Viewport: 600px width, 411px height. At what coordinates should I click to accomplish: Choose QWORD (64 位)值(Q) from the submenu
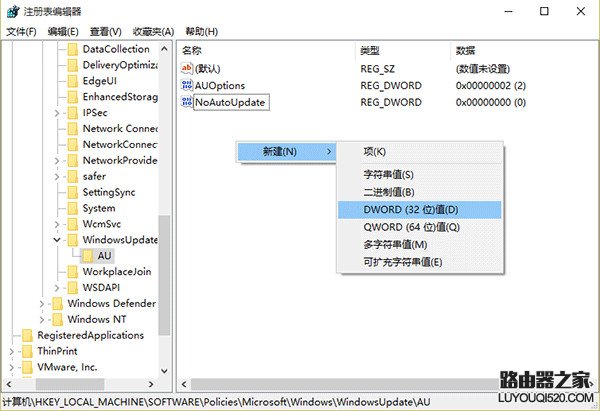pyautogui.click(x=419, y=227)
